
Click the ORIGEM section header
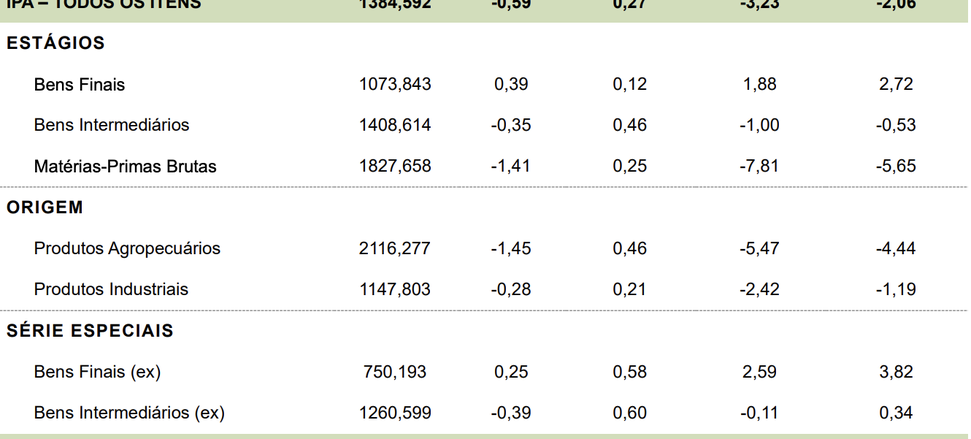coord(45,207)
